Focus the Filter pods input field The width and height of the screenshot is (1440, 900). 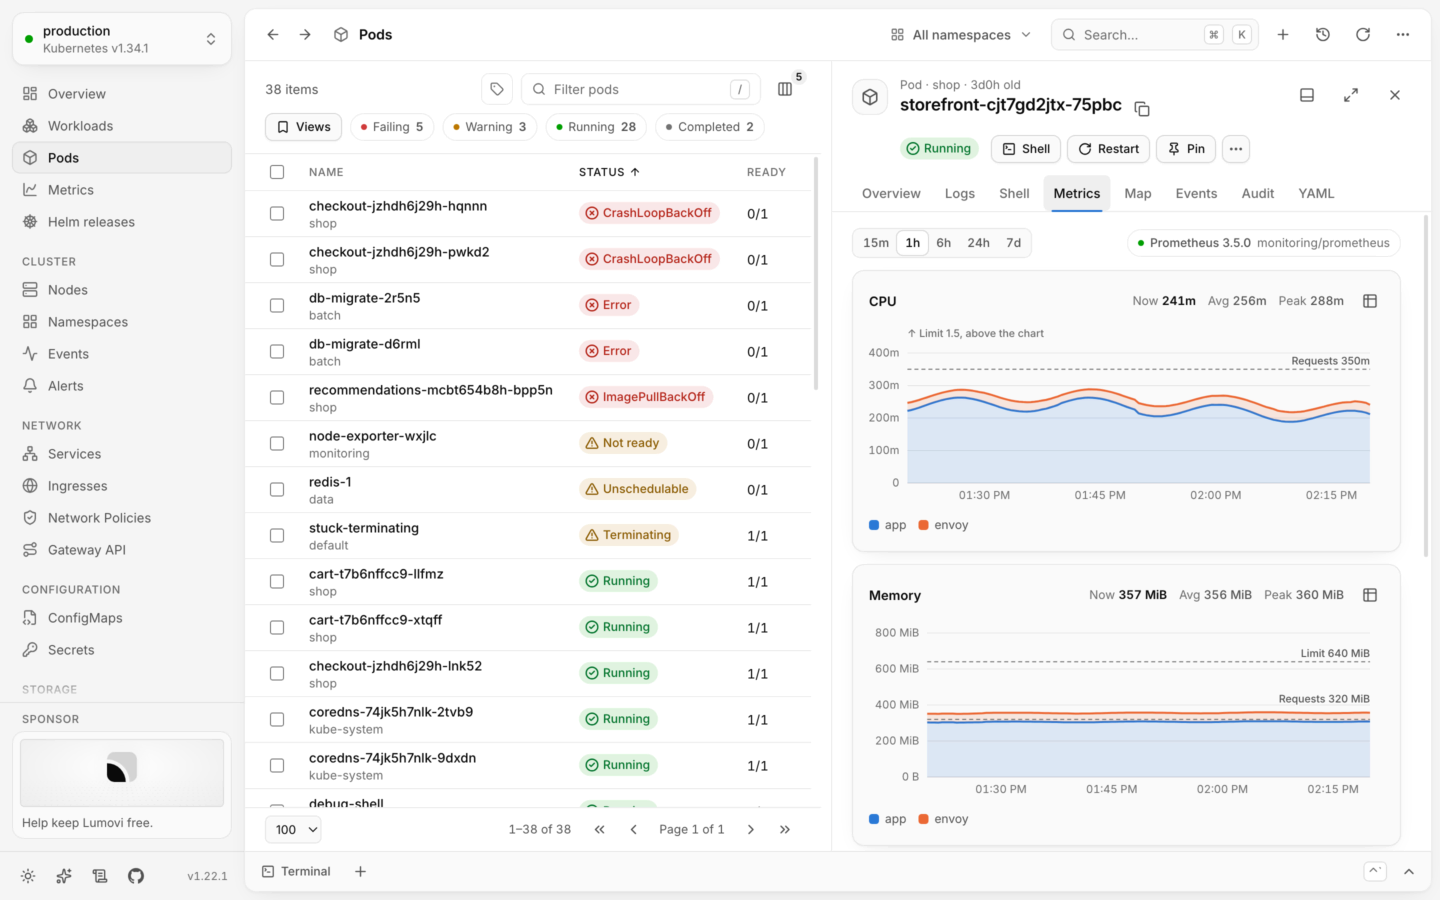click(x=641, y=89)
